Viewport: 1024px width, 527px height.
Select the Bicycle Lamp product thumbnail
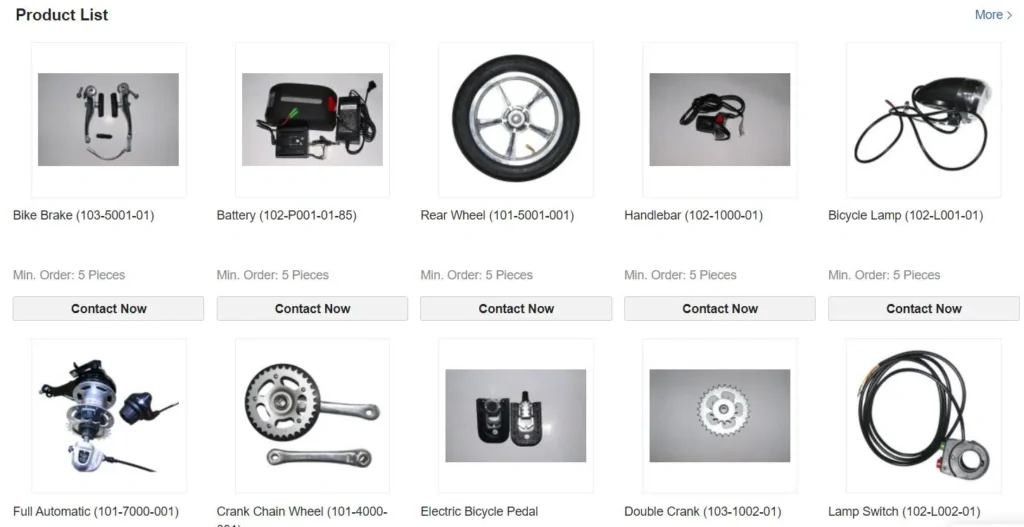[923, 120]
